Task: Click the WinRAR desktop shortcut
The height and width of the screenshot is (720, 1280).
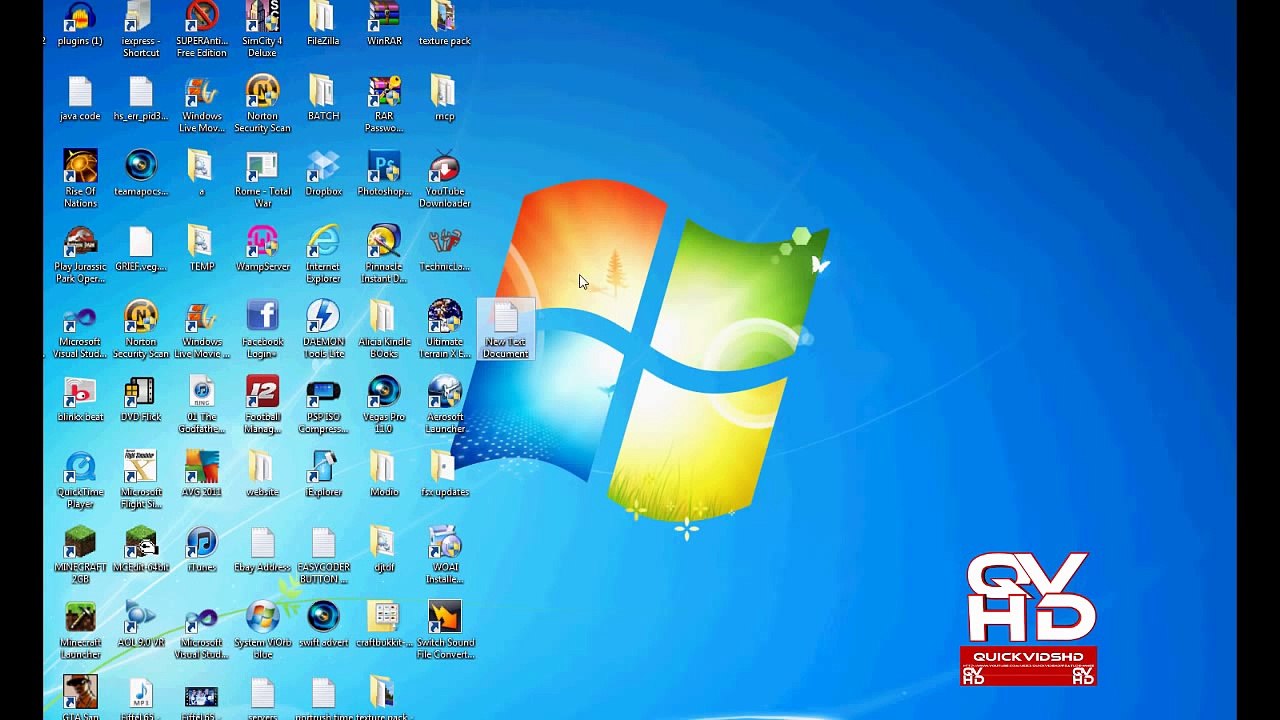Action: pyautogui.click(x=384, y=23)
